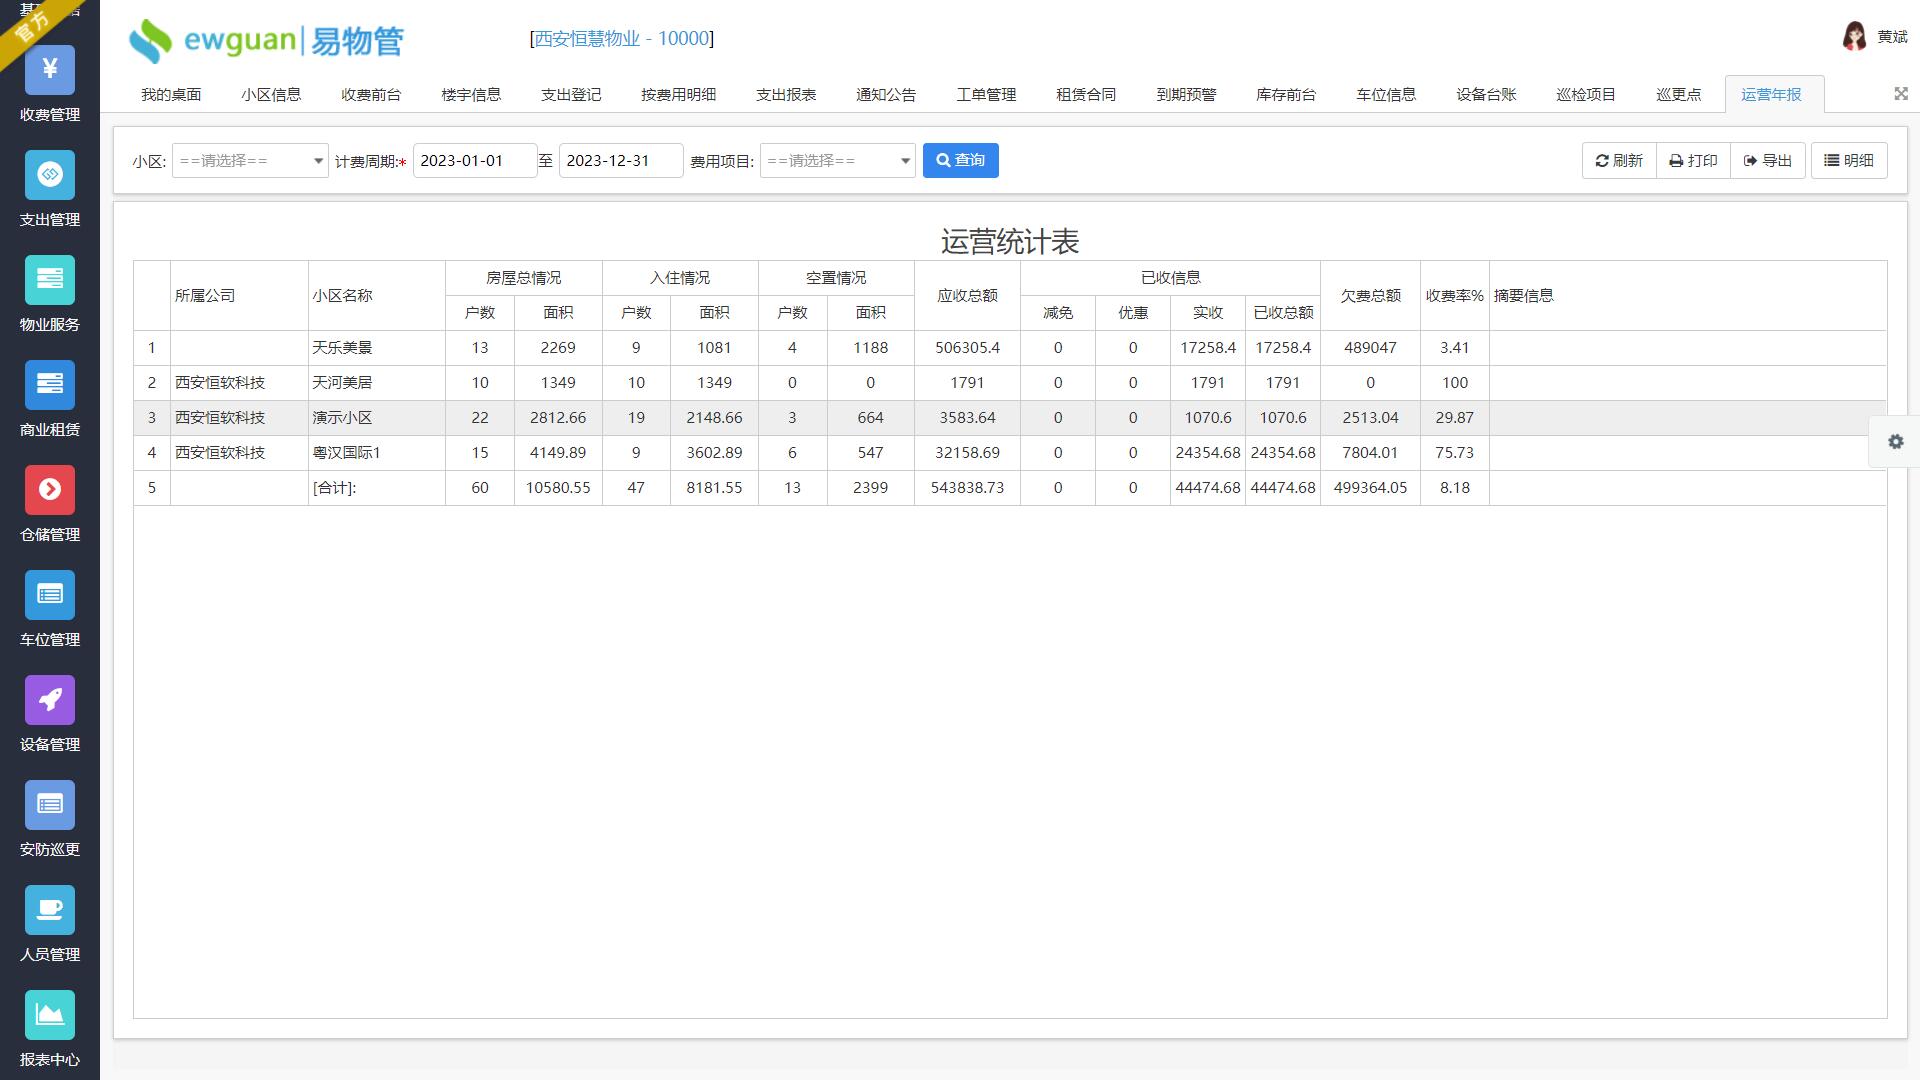Switch to the 设备台账 tab
1920x1080 pixels.
[1485, 95]
